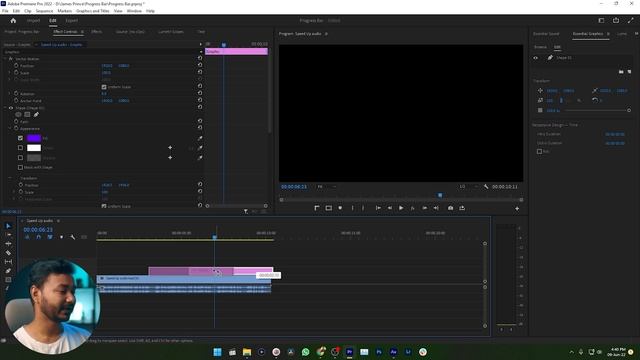Open the Import workspace
This screenshot has height=360, width=640.
click(33, 20)
